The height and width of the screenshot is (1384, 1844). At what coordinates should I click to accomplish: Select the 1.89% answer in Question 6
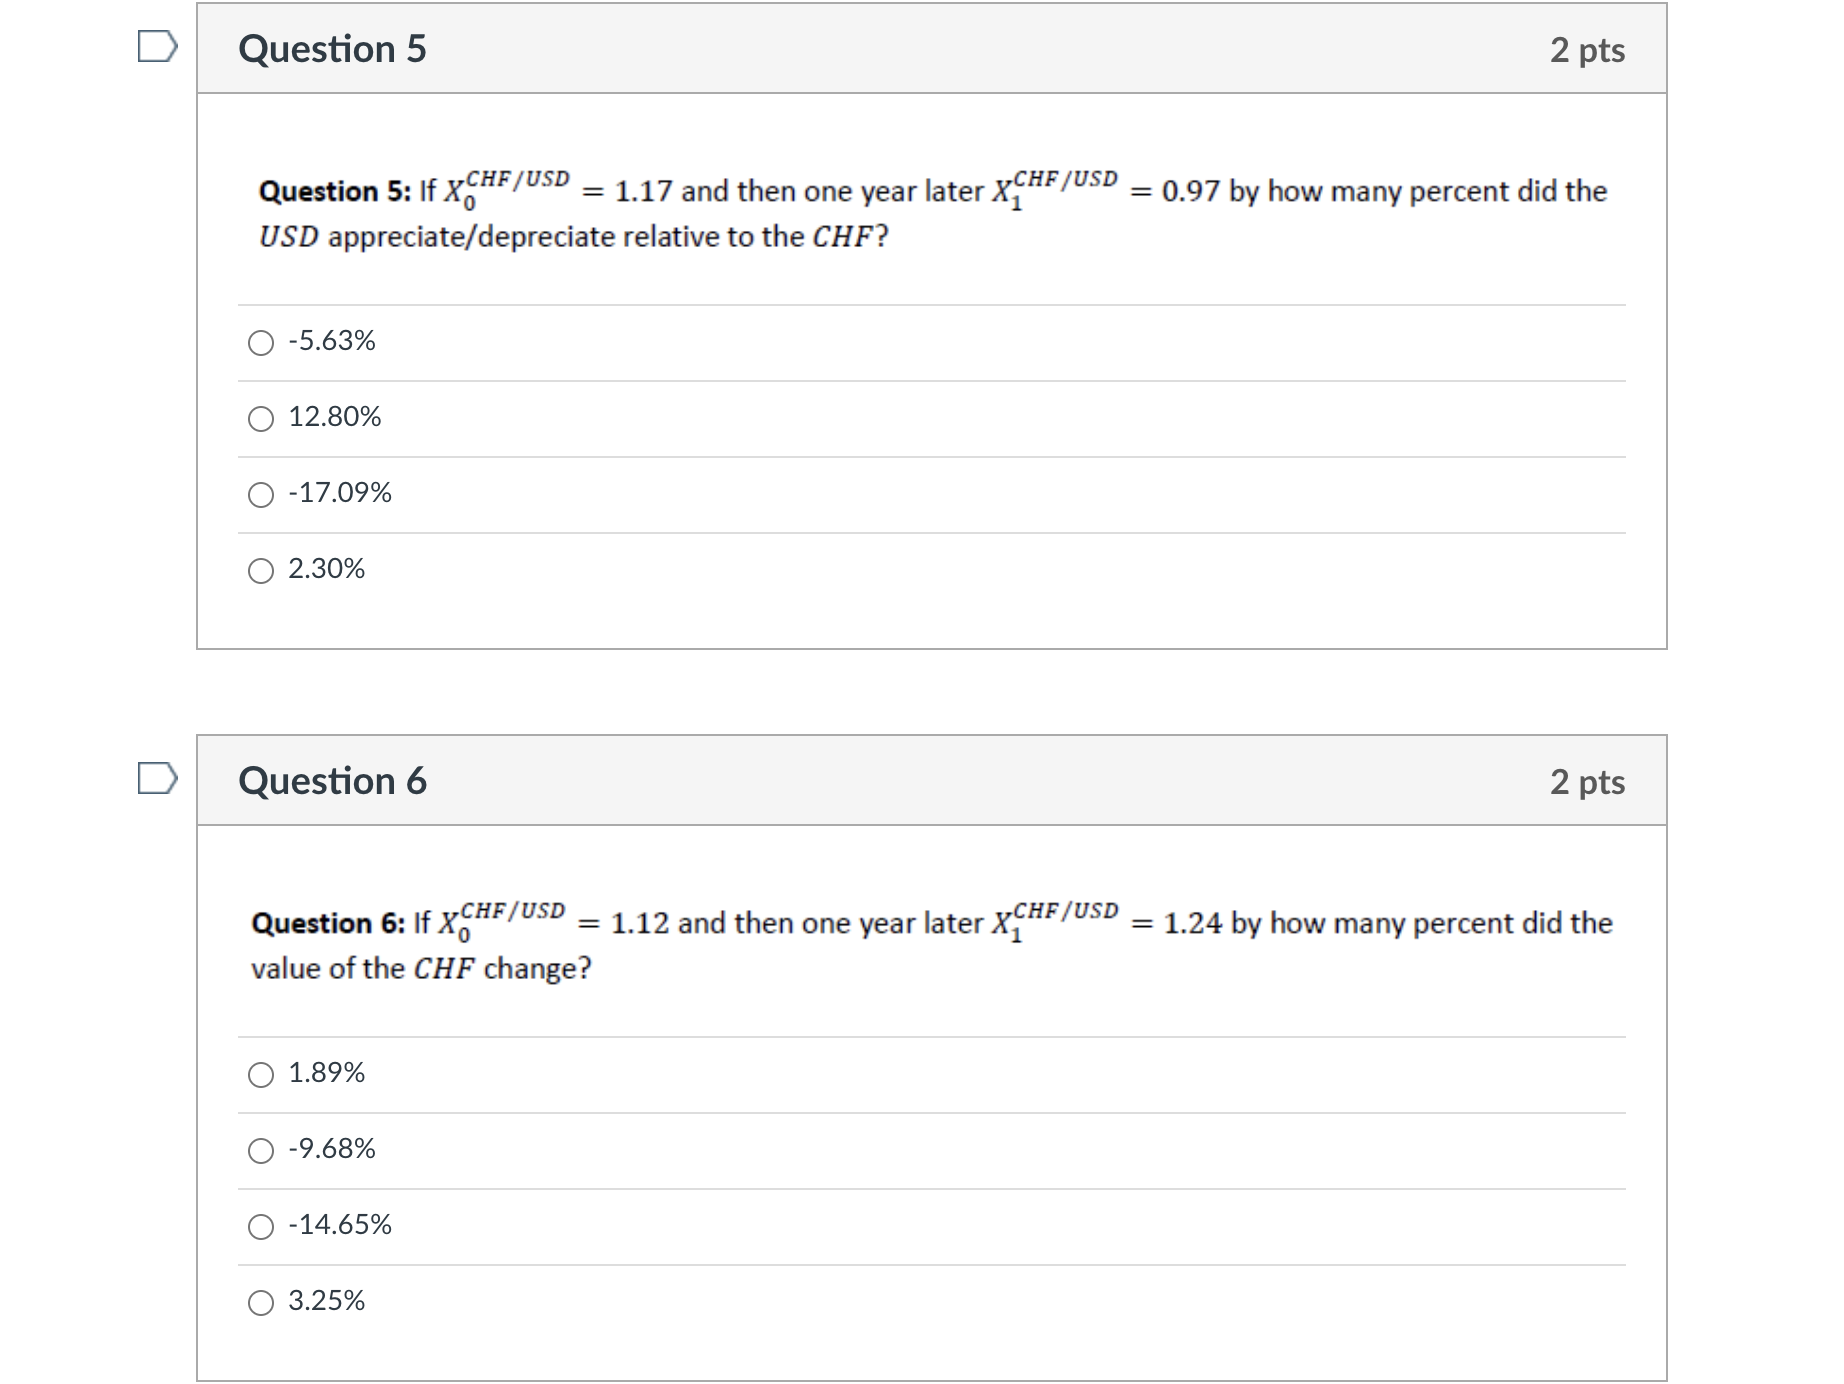[260, 1075]
